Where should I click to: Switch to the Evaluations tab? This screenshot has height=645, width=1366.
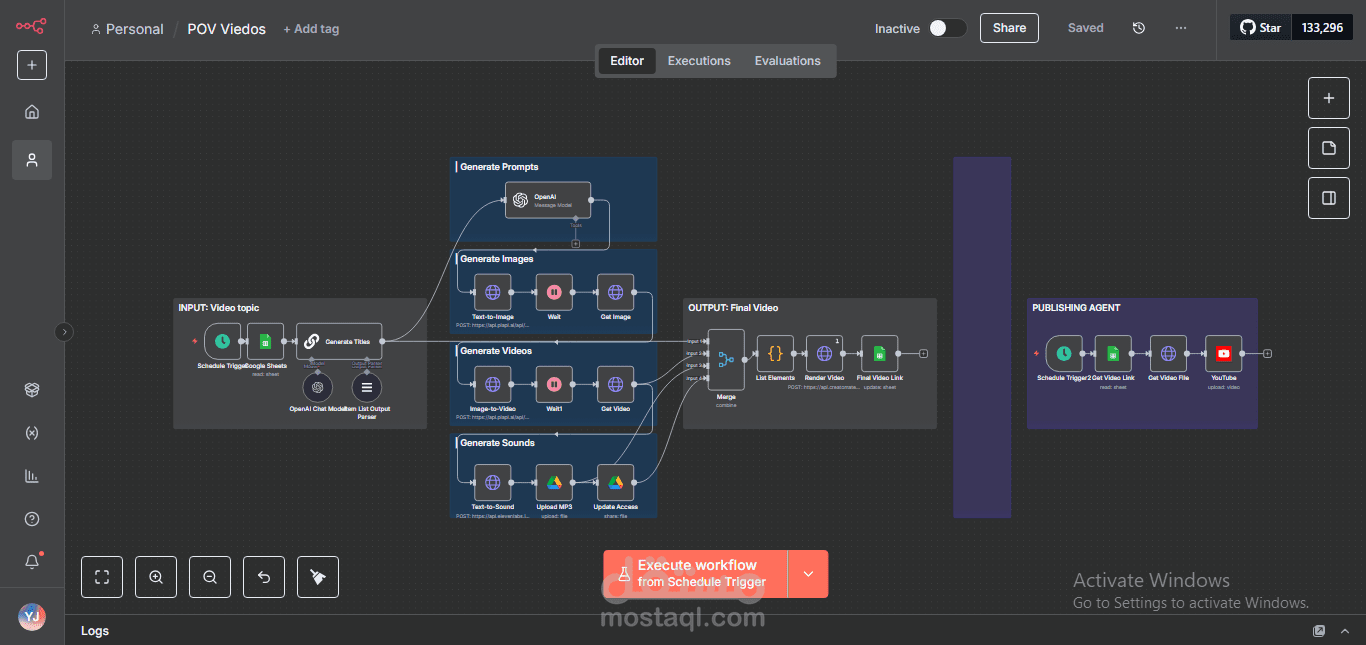tap(788, 61)
